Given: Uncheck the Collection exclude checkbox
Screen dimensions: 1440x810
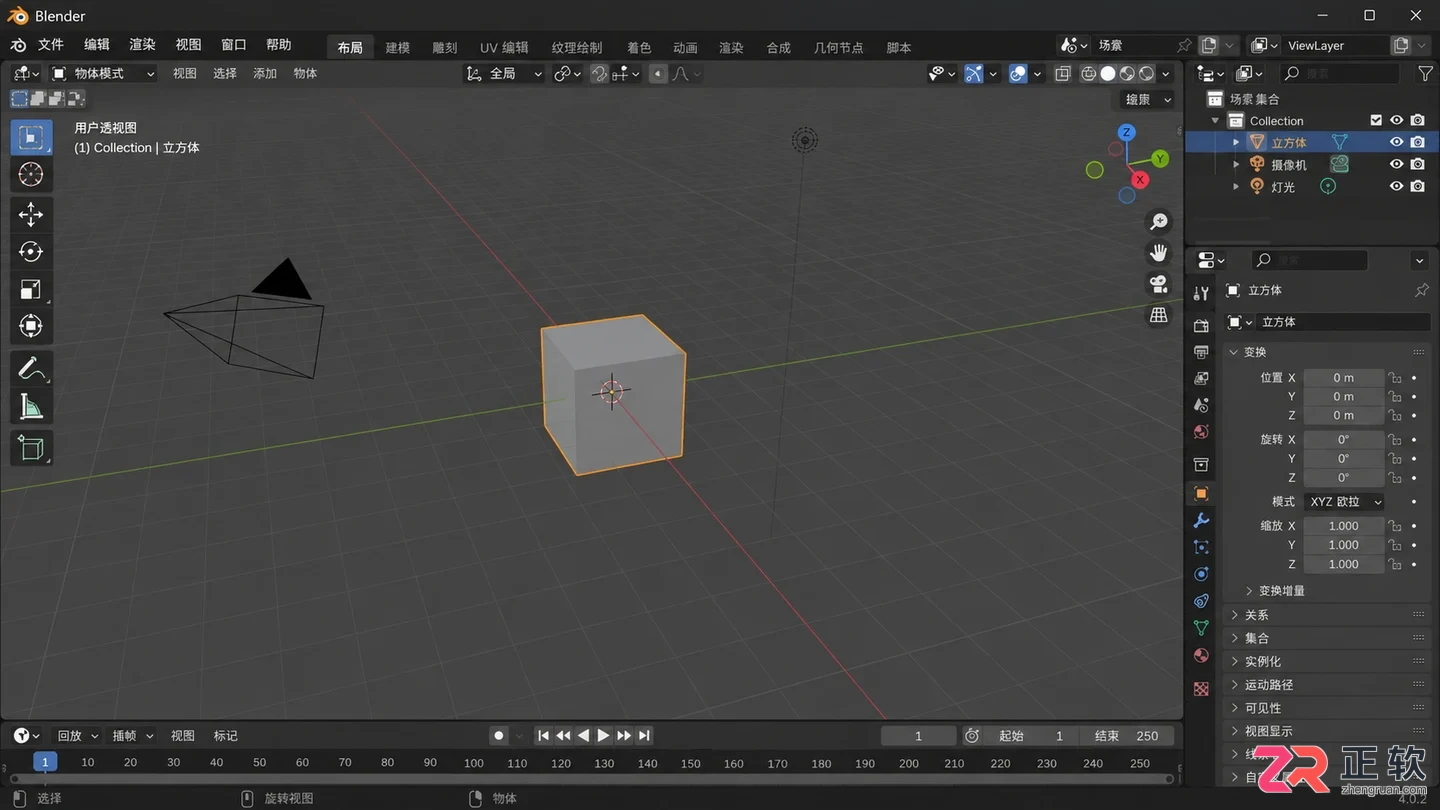Looking at the screenshot, I should point(1376,120).
